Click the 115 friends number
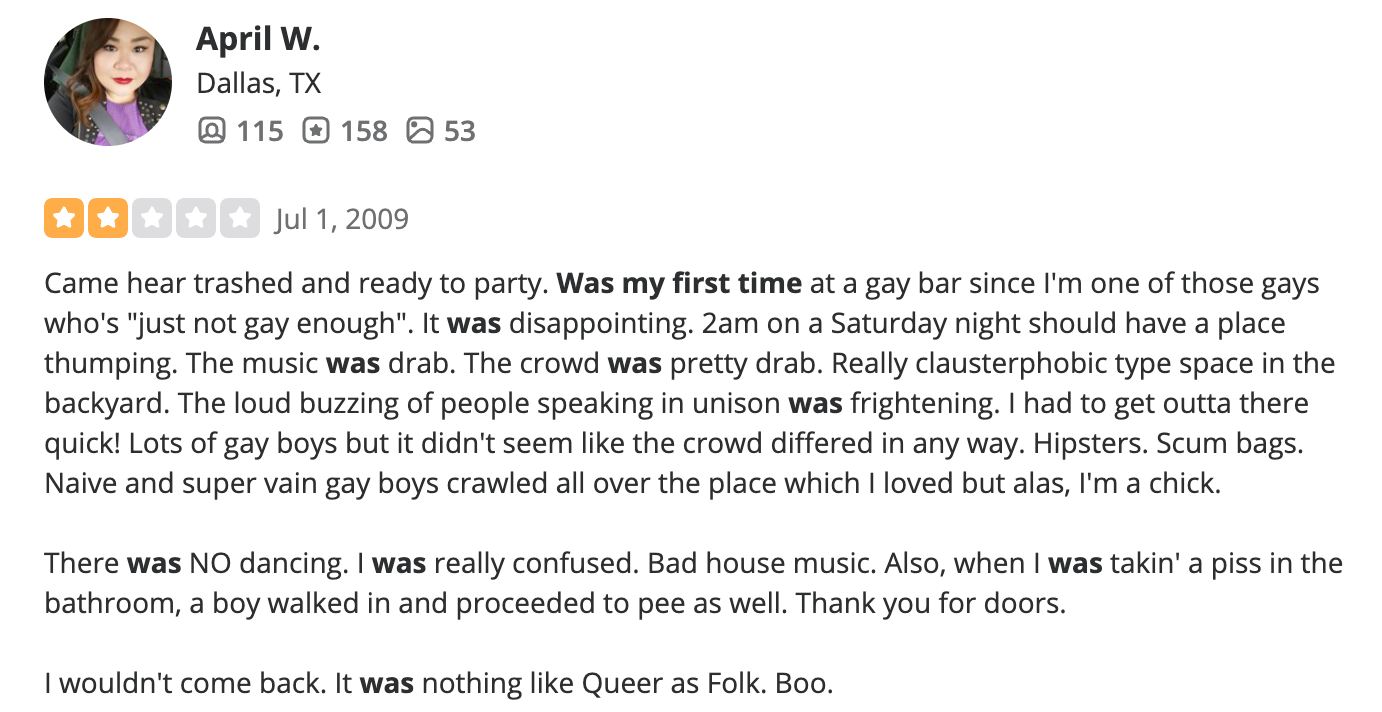The width and height of the screenshot is (1382, 712). pos(260,131)
